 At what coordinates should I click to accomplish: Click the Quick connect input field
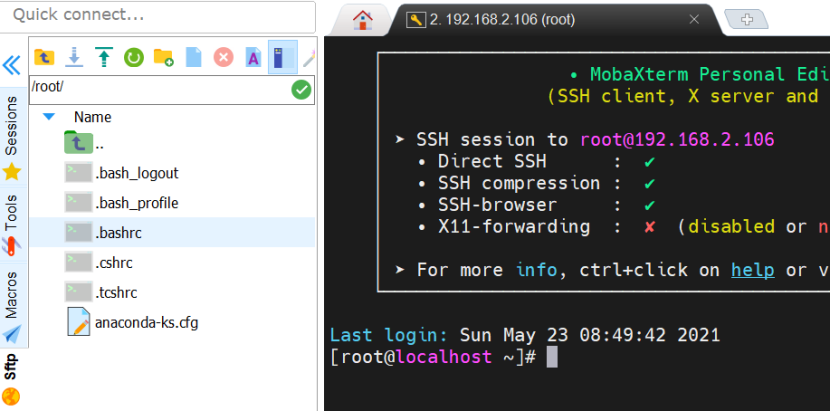[x=158, y=16]
